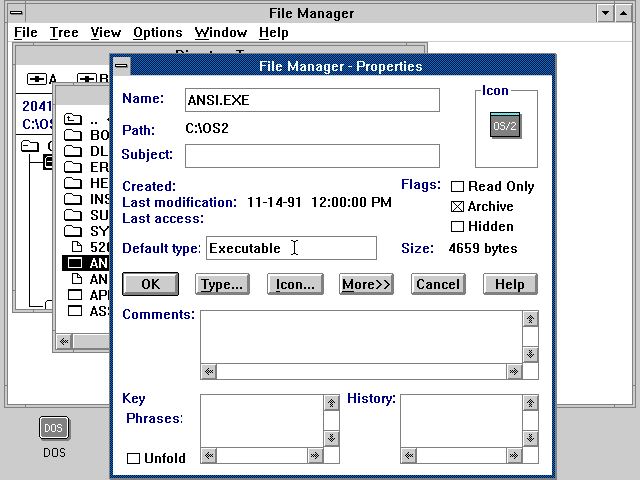Click the Name input field
The height and width of the screenshot is (480, 640).
pyautogui.click(x=312, y=100)
